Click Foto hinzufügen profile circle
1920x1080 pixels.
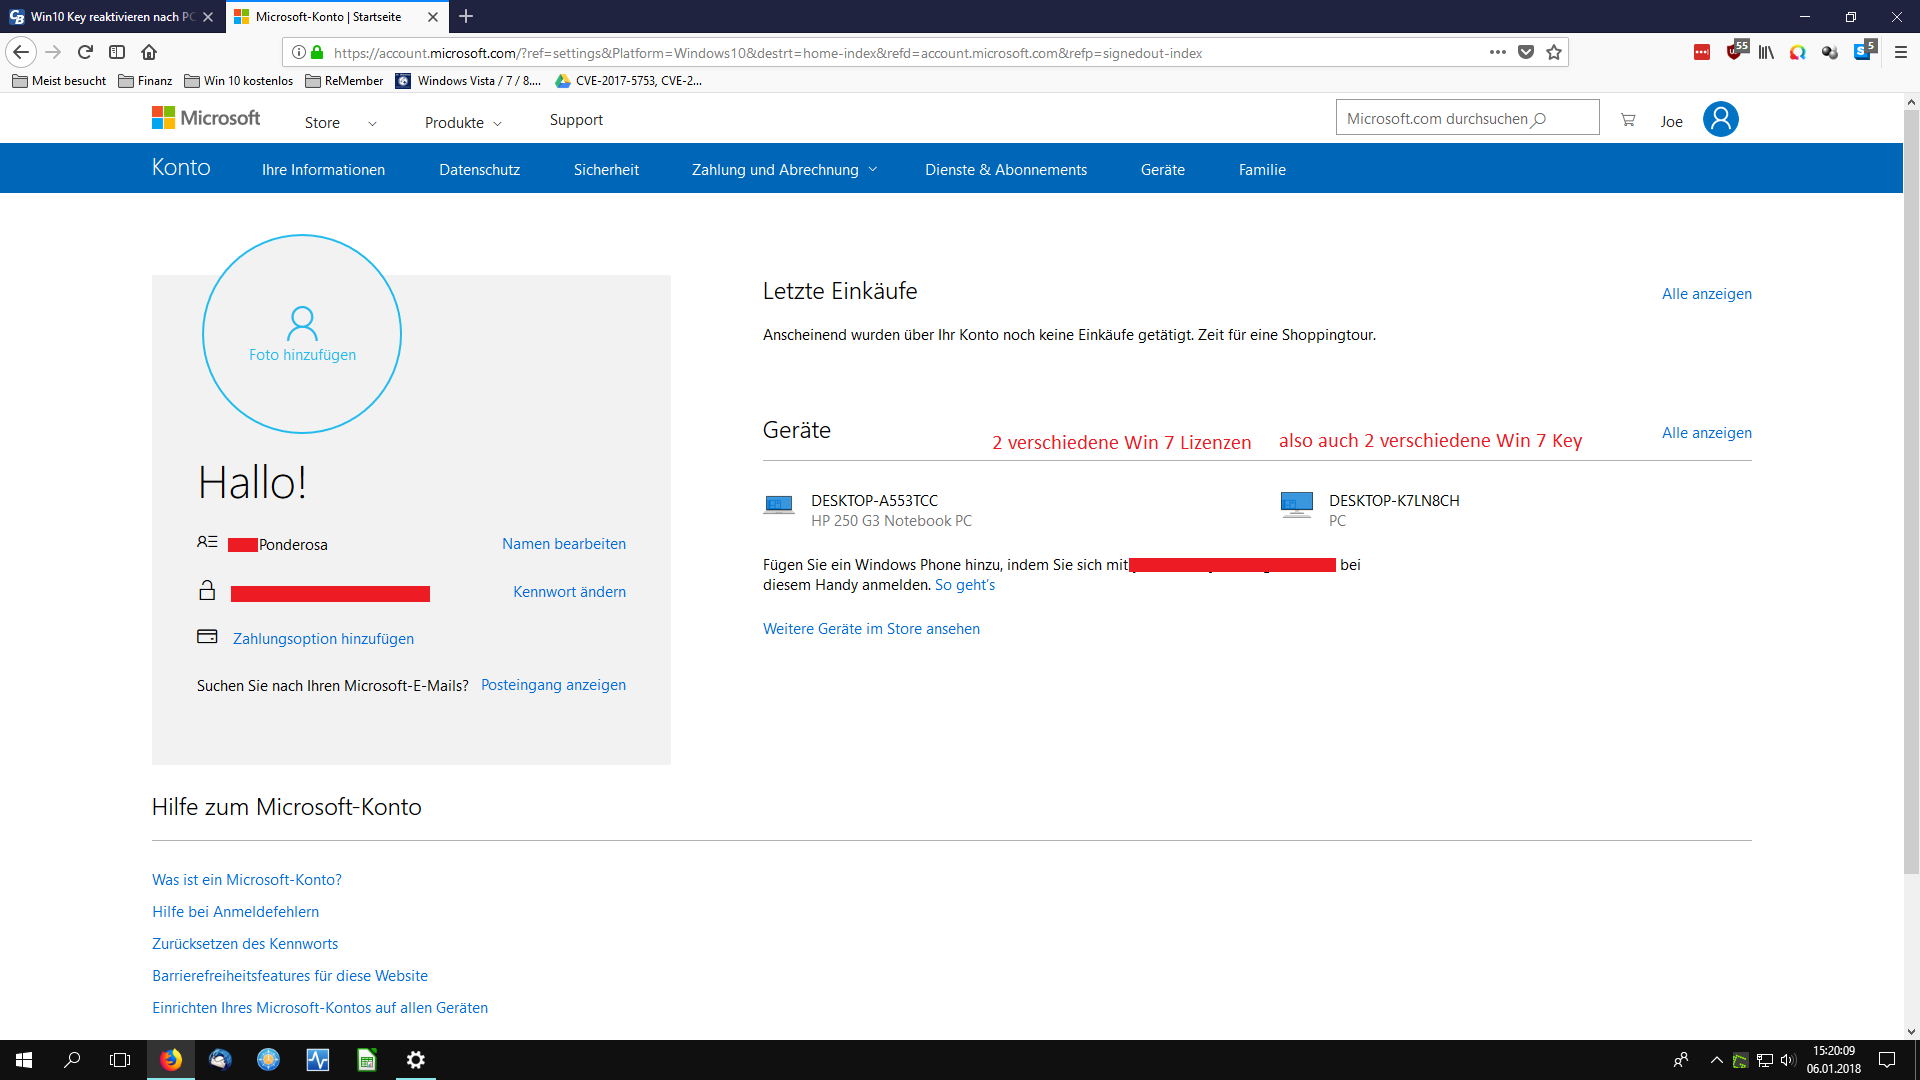[302, 334]
